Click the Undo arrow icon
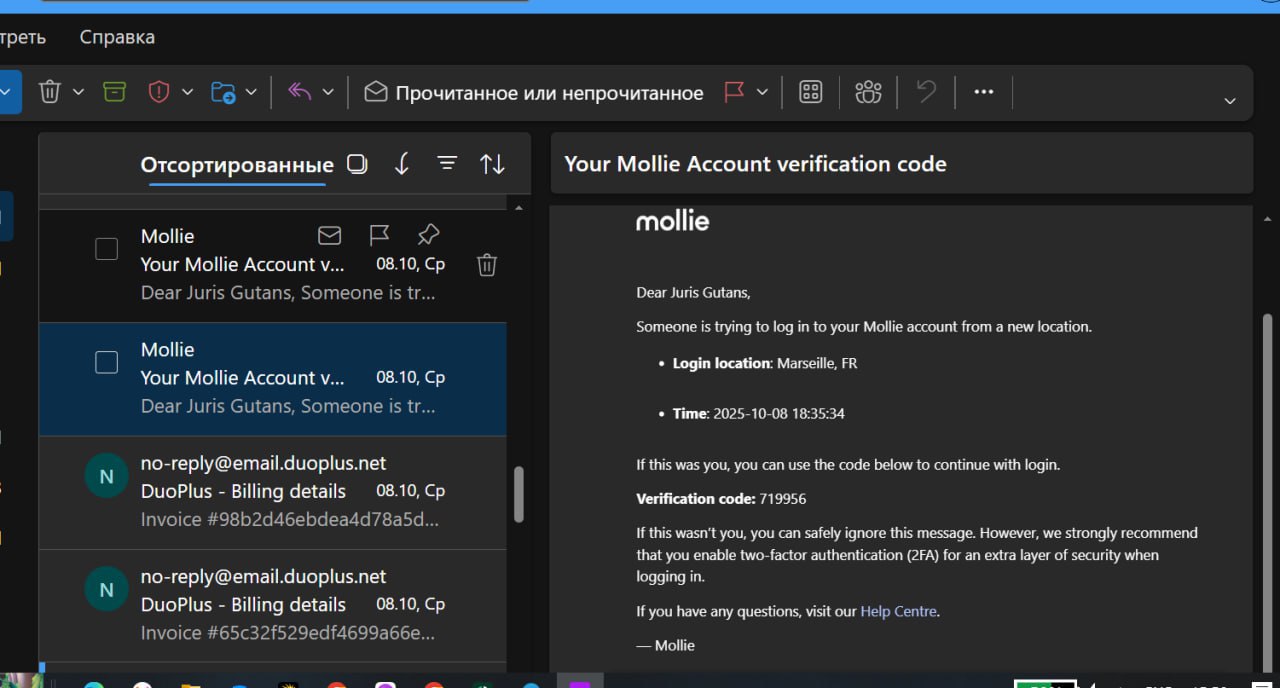The width and height of the screenshot is (1280, 688). click(x=926, y=92)
